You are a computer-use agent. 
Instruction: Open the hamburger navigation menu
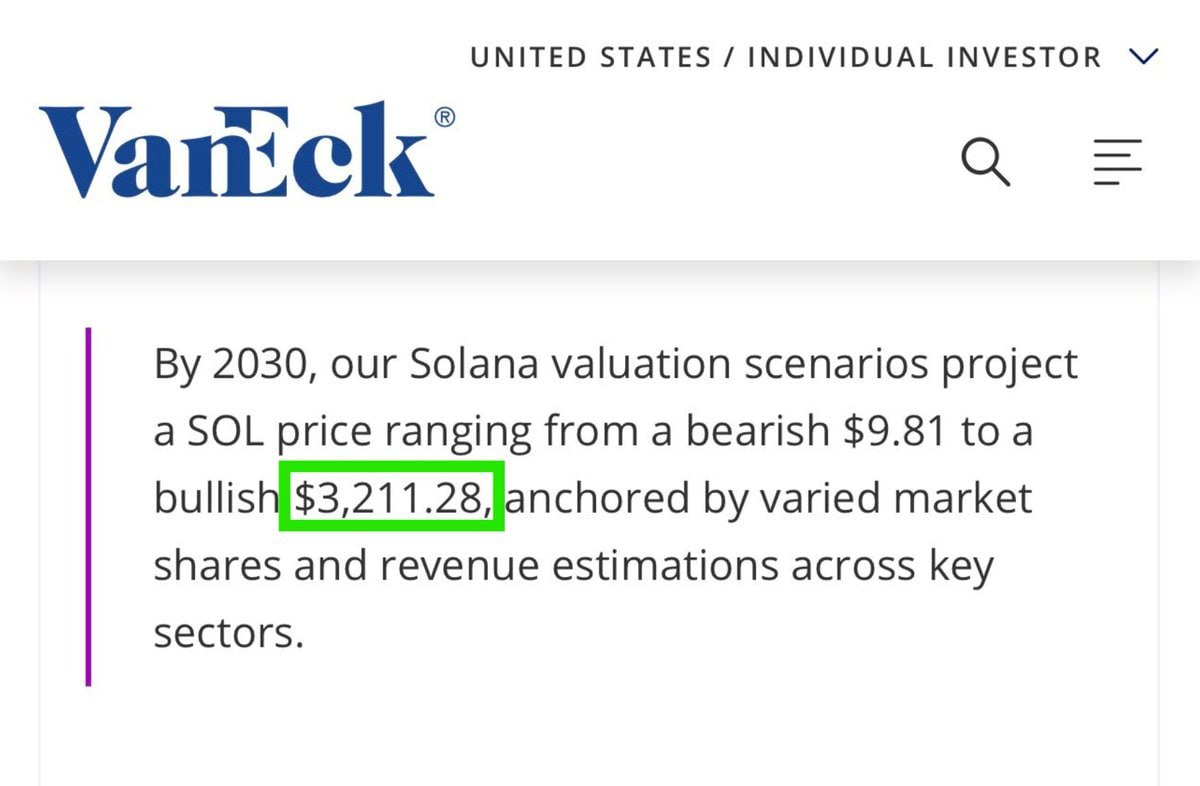coord(1117,162)
